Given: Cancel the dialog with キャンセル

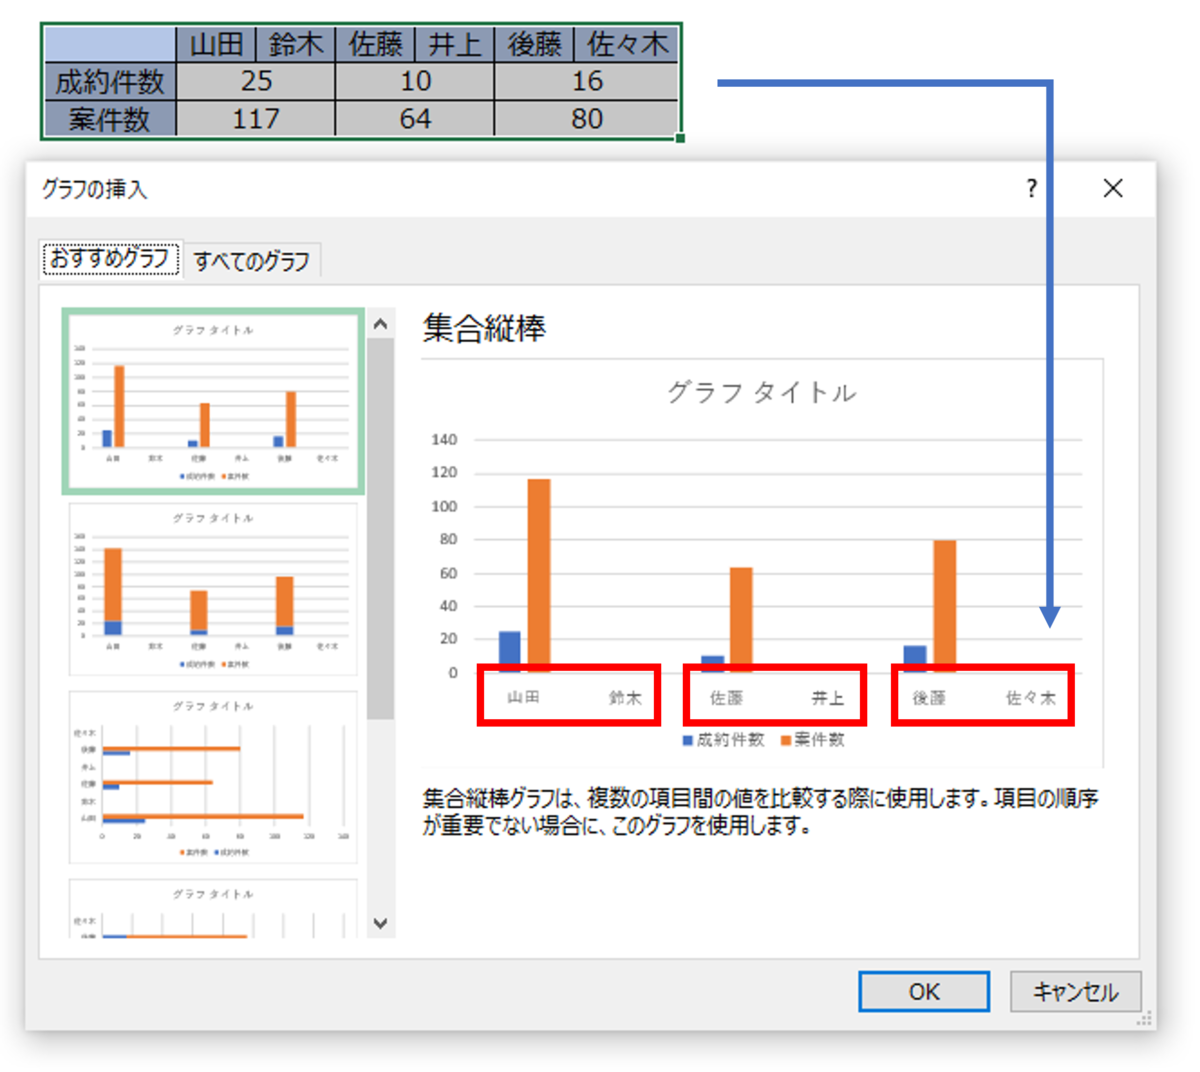Looking at the screenshot, I should (1076, 992).
